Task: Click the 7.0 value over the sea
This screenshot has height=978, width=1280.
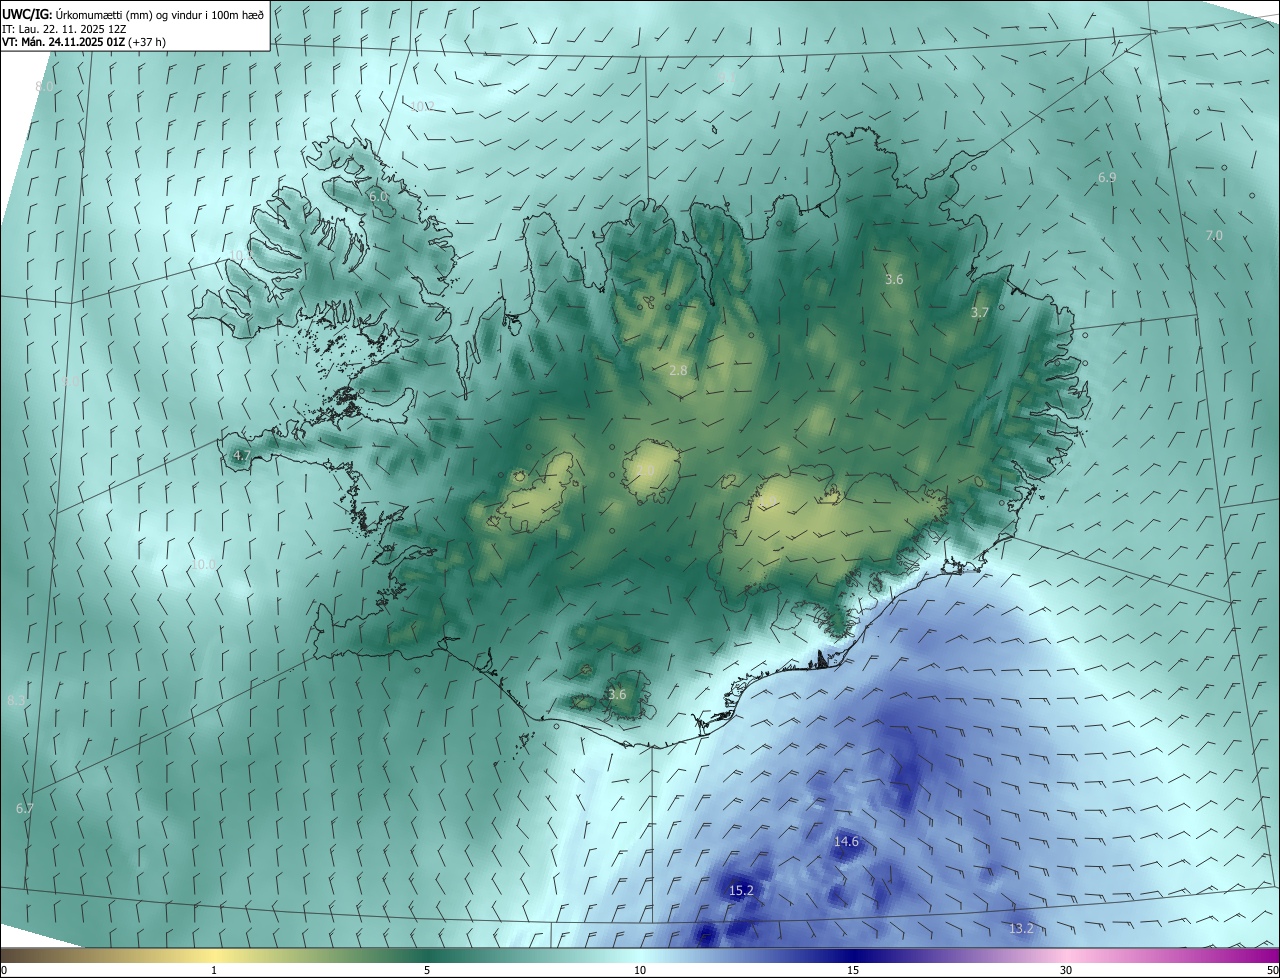Action: 1214,235
